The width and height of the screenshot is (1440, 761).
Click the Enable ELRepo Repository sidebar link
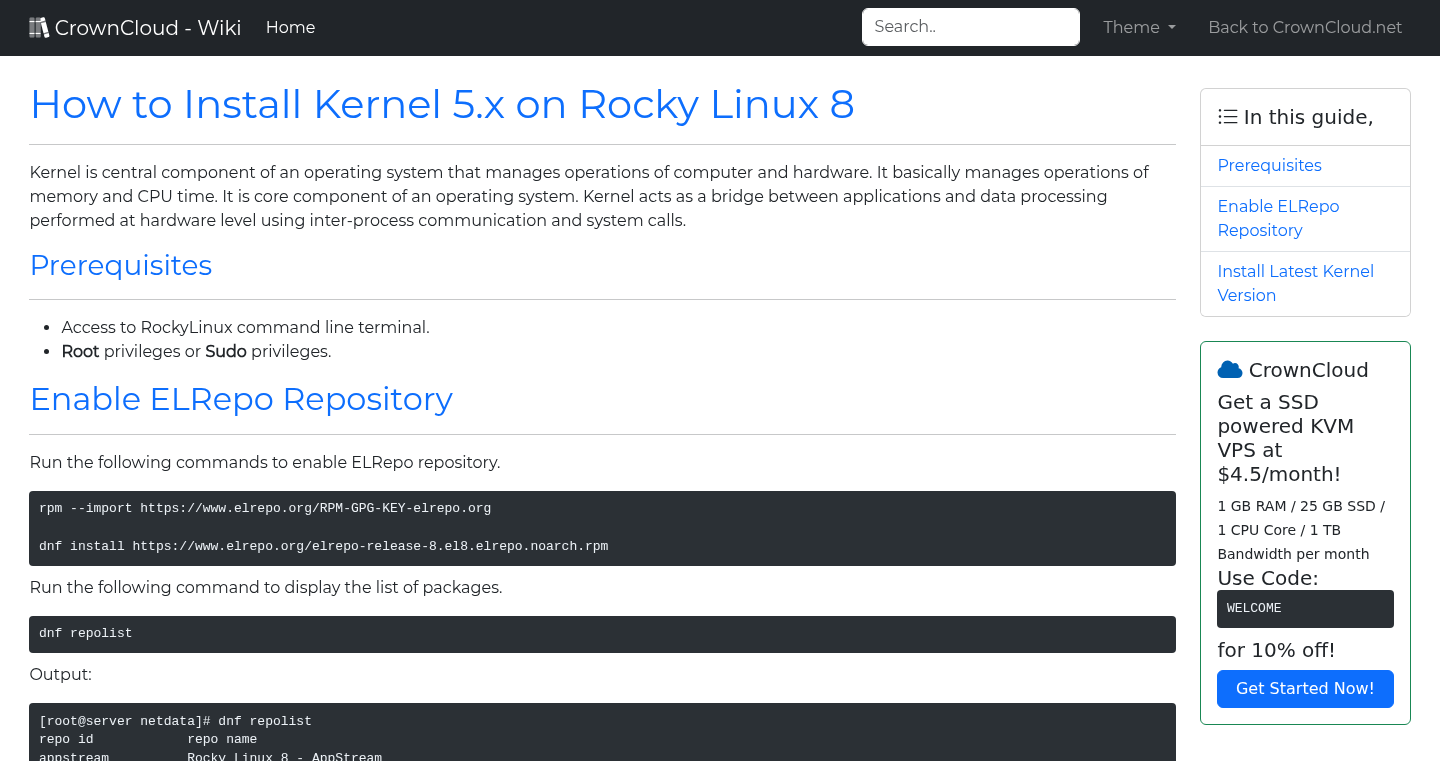pos(1278,218)
